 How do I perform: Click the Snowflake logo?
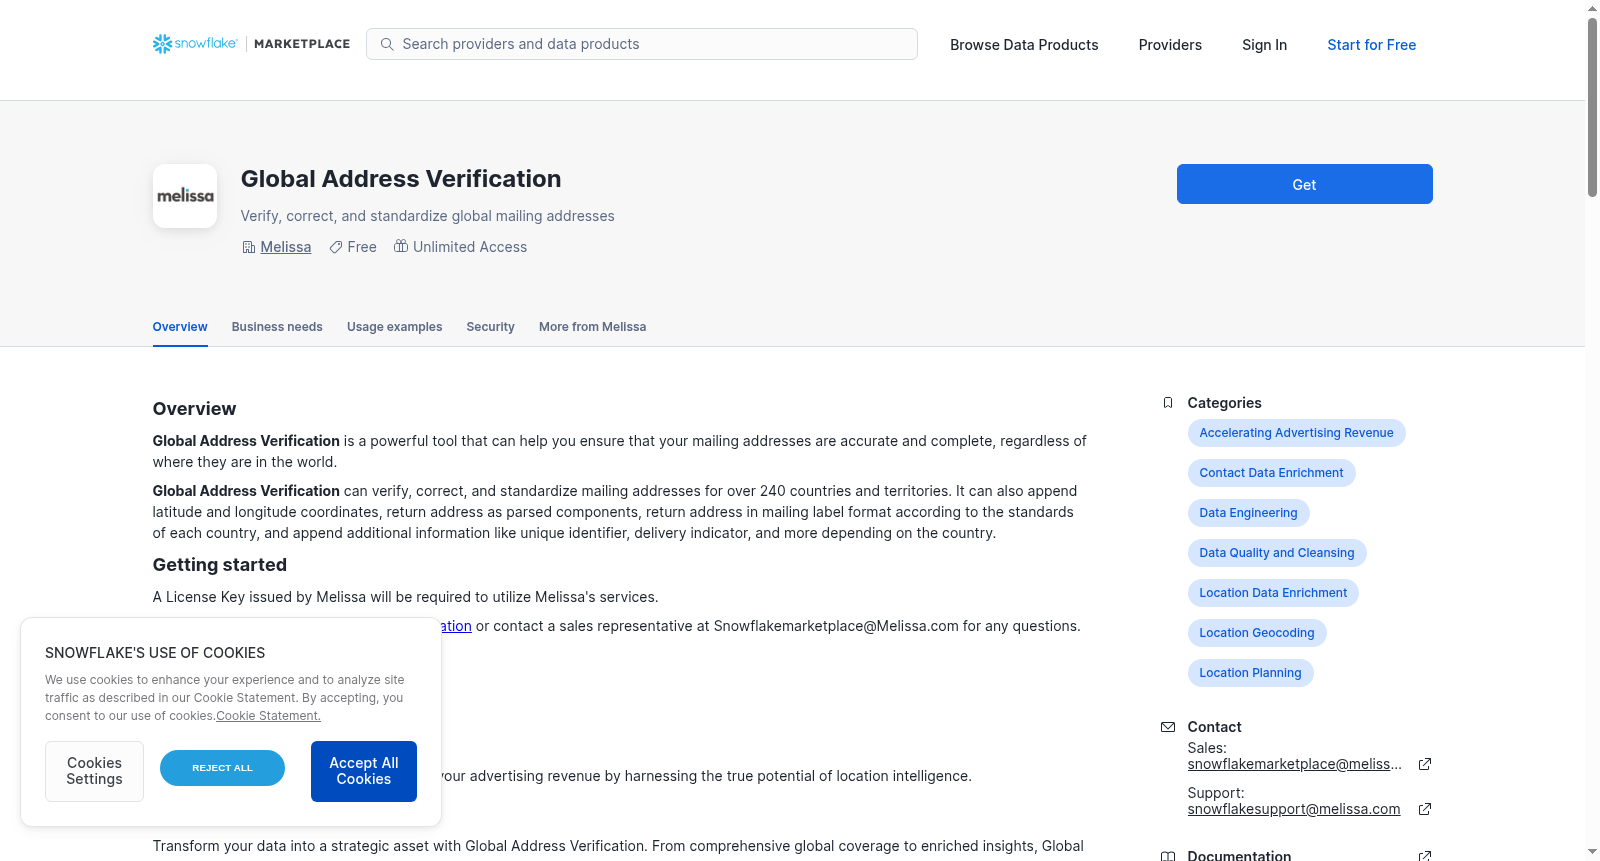pos(195,44)
